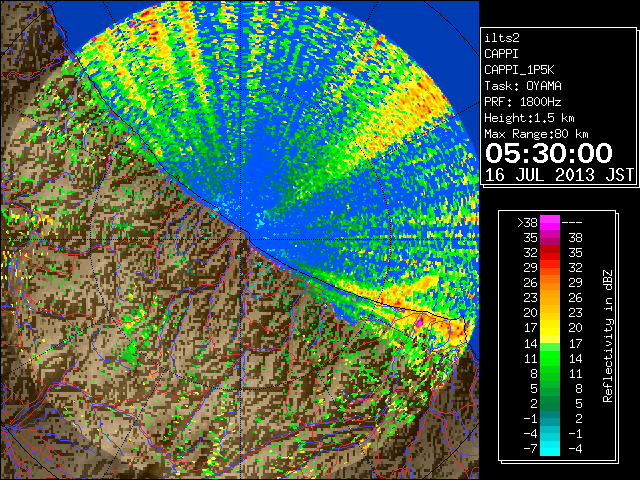Click the 05:30:00 timestamp

[549, 153]
